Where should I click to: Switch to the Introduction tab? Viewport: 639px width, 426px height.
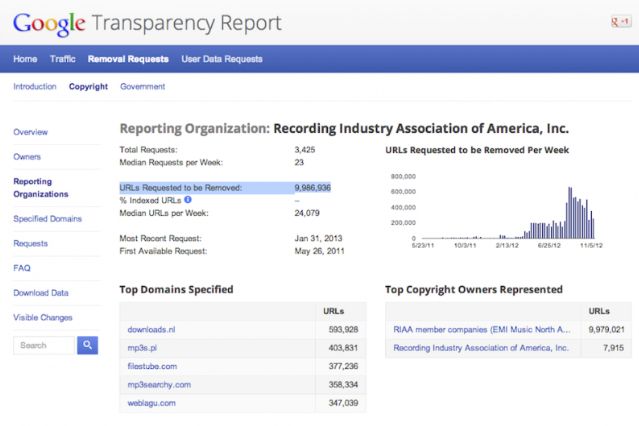pyautogui.click(x=35, y=86)
